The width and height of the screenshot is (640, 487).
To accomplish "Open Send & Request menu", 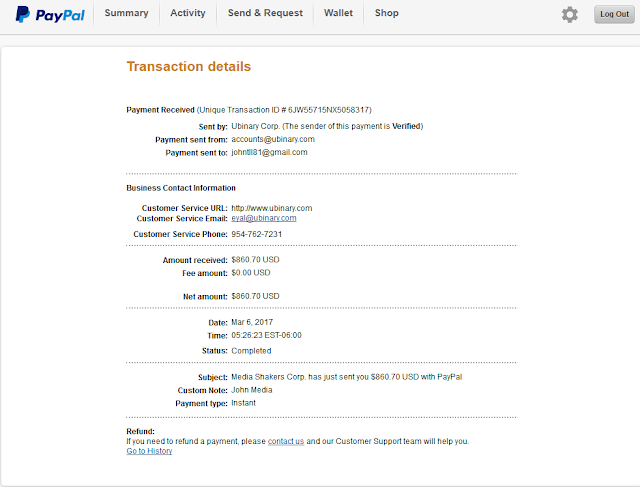I will click(x=265, y=13).
